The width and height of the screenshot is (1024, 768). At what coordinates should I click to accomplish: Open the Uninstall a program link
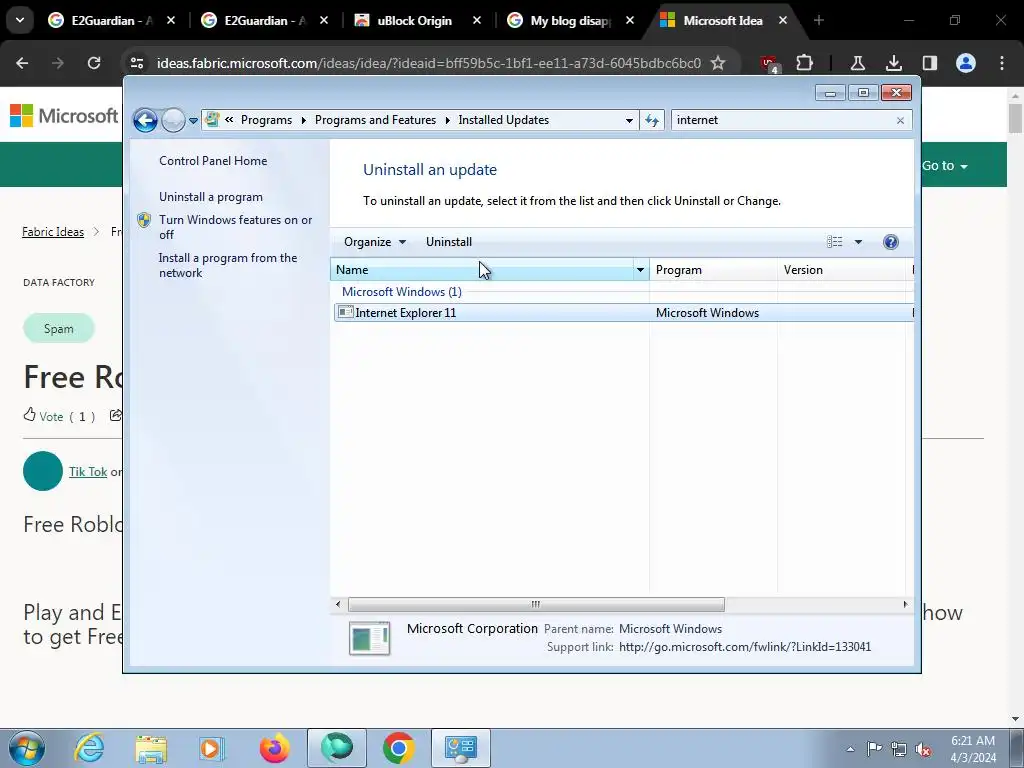[210, 197]
